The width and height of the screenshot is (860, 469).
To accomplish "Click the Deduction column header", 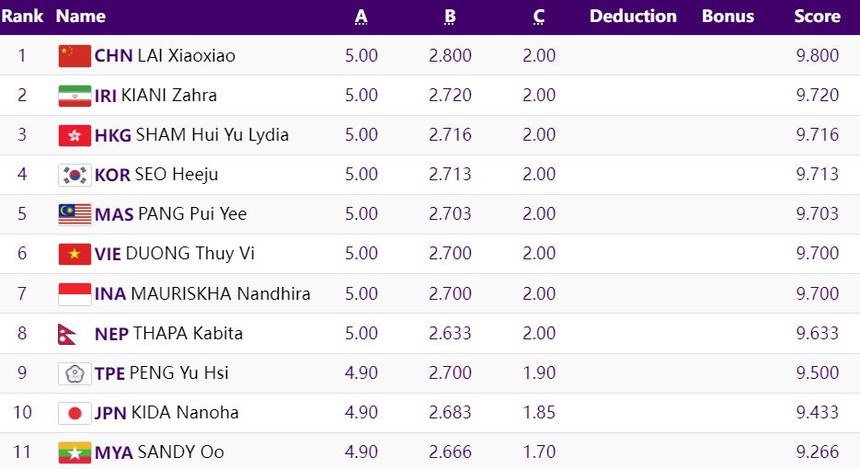I will [x=633, y=16].
